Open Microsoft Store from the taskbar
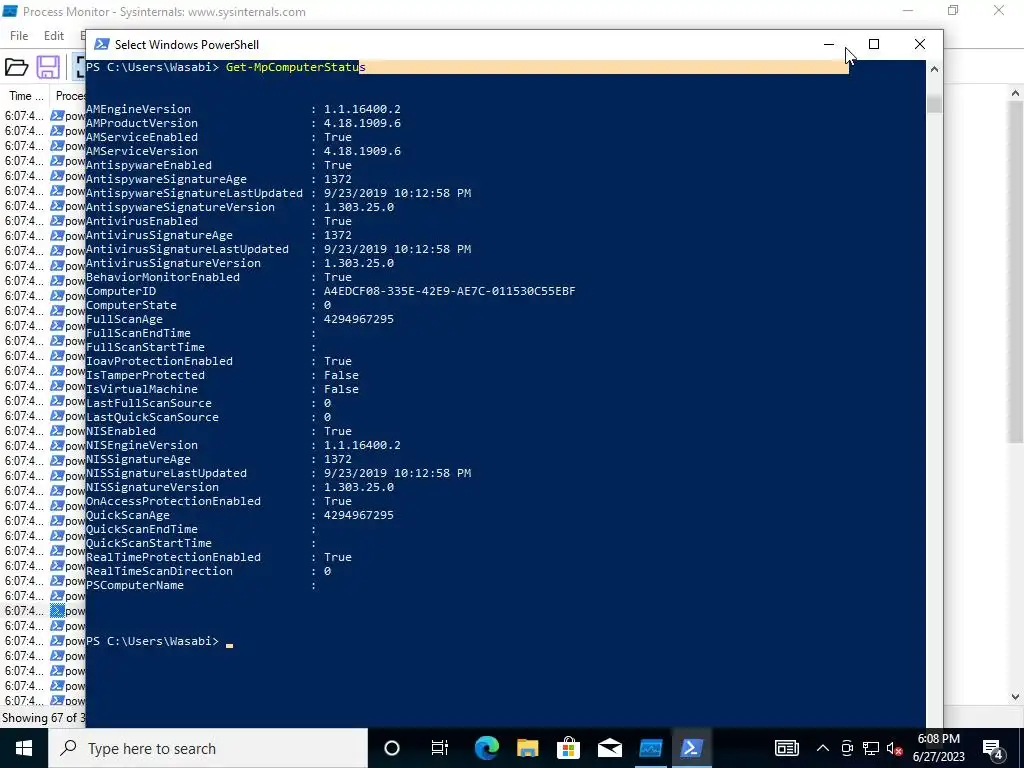Screen dimensions: 1024x768 (x=569, y=748)
